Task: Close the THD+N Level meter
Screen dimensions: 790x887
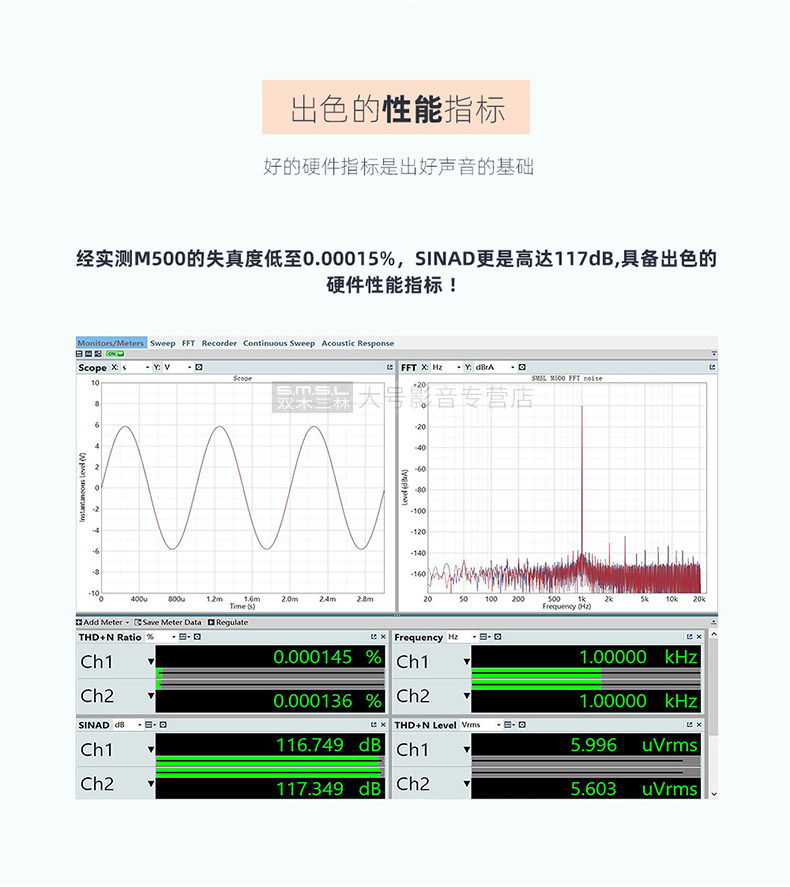Action: click(x=699, y=725)
